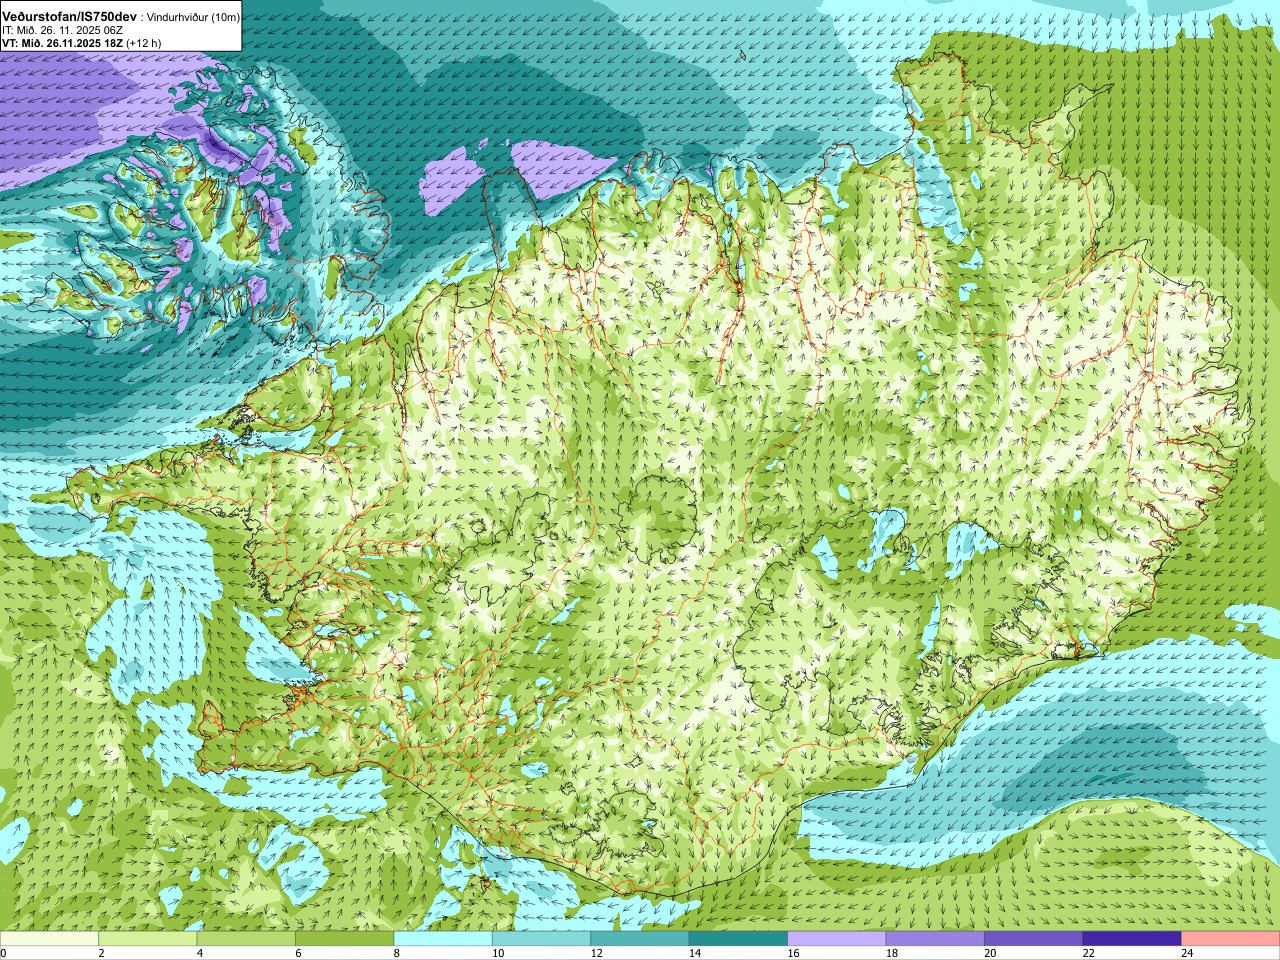The image size is (1280, 960).
Task: Select the darker green 6–8 legend swatch
Action: pos(344,939)
